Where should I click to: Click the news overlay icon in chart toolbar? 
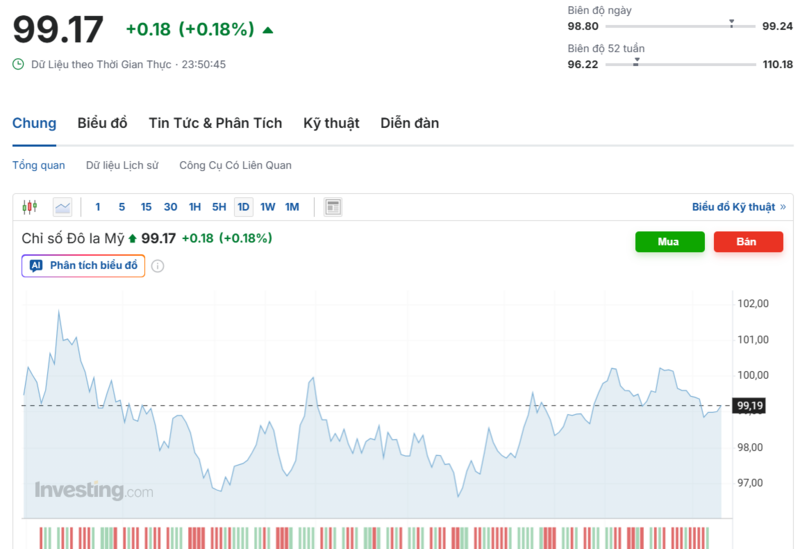point(333,207)
